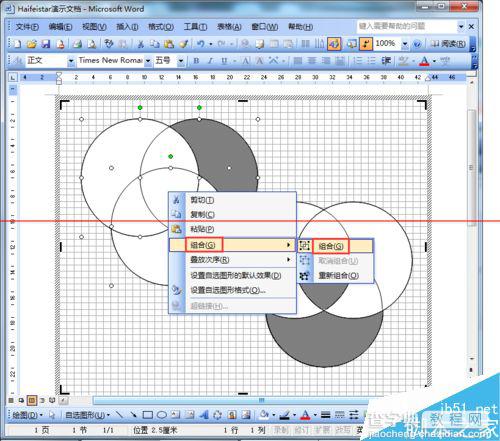
Task: Click the help question input field
Action: coord(407,26)
